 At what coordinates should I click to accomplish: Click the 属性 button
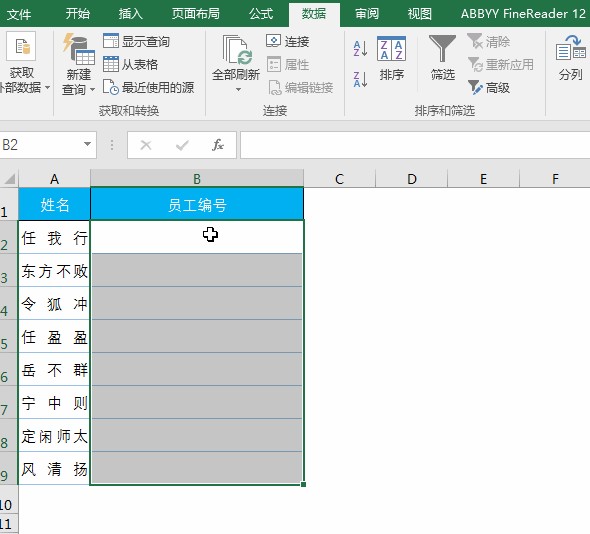tap(288, 64)
